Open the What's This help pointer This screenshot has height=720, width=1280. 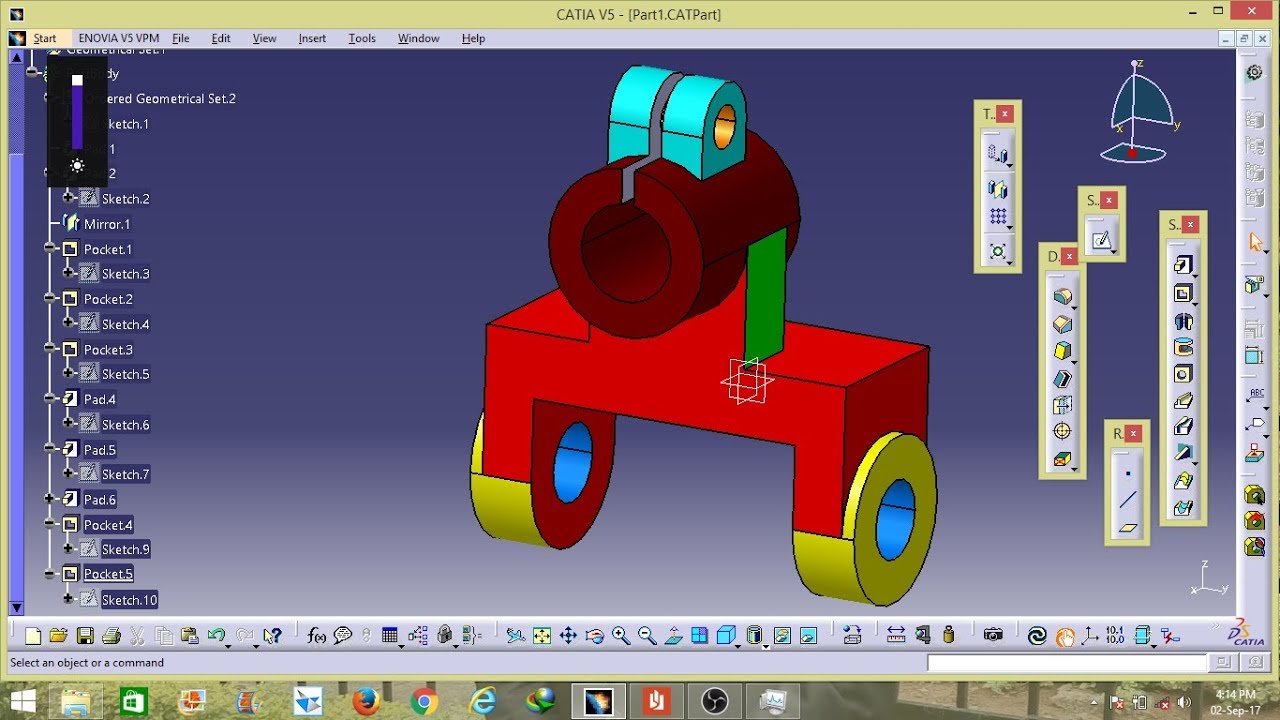272,635
